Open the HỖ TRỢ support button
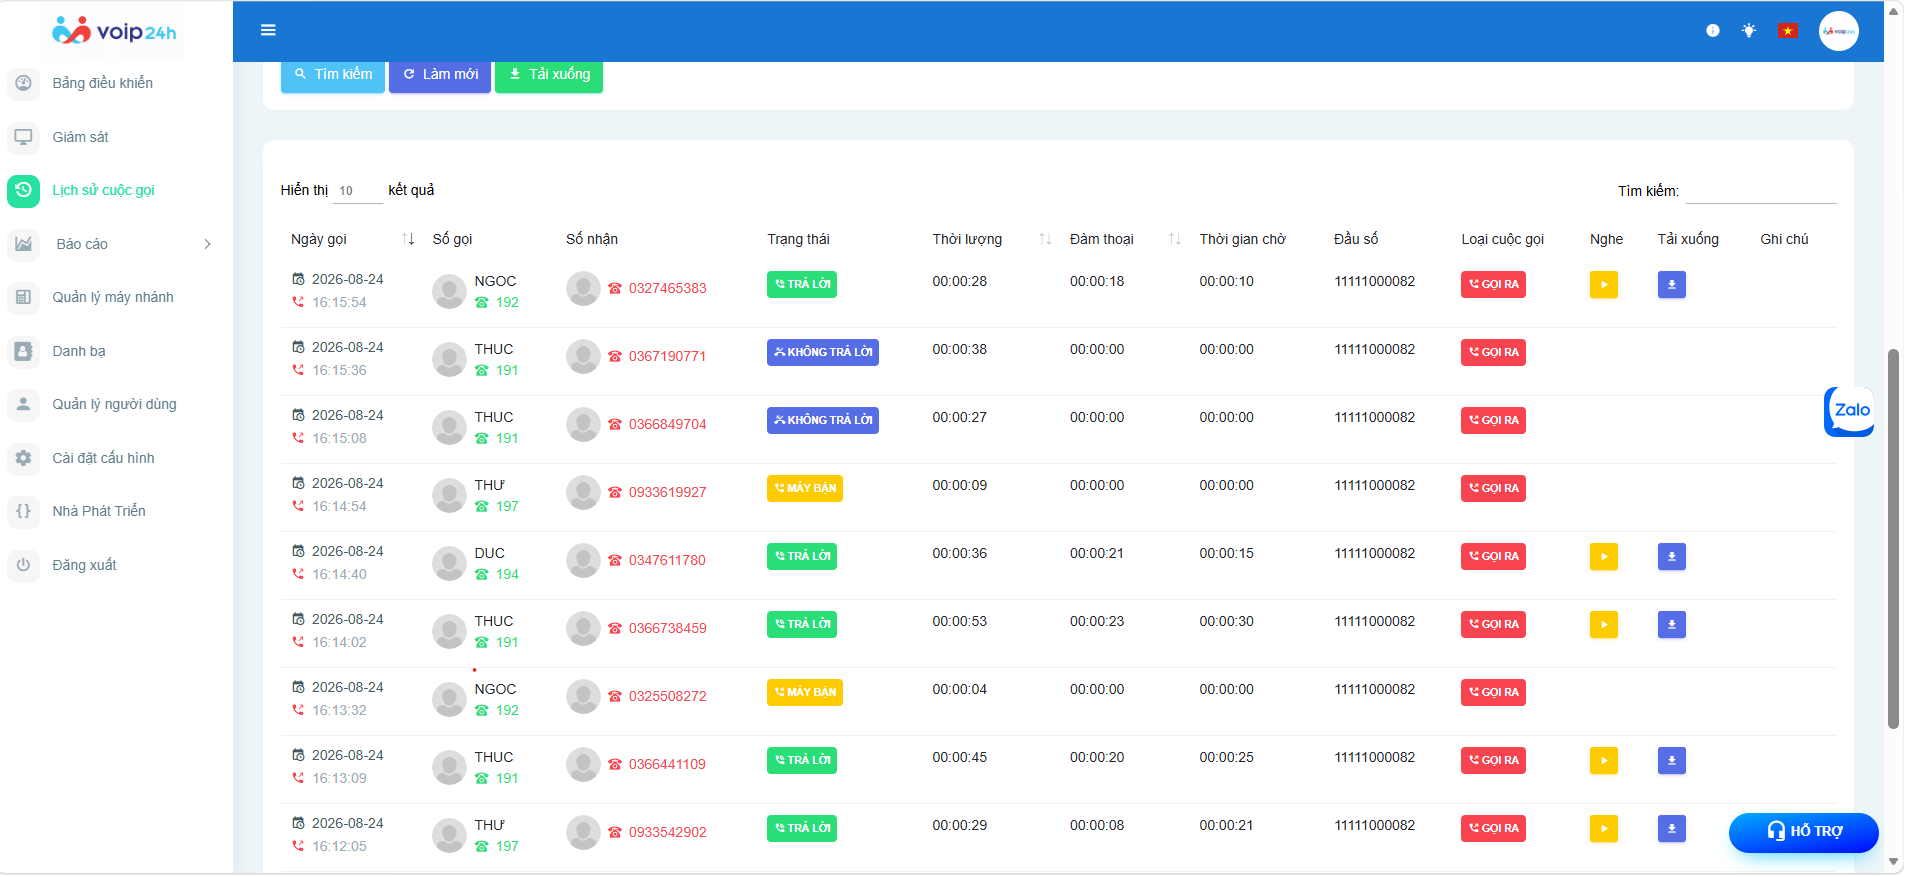 coord(1803,832)
